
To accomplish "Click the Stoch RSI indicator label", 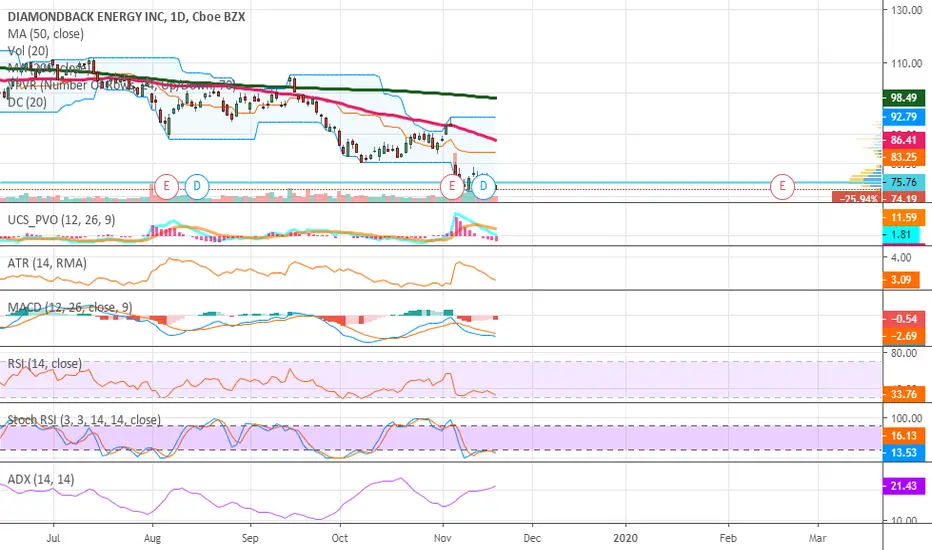I will [x=84, y=420].
